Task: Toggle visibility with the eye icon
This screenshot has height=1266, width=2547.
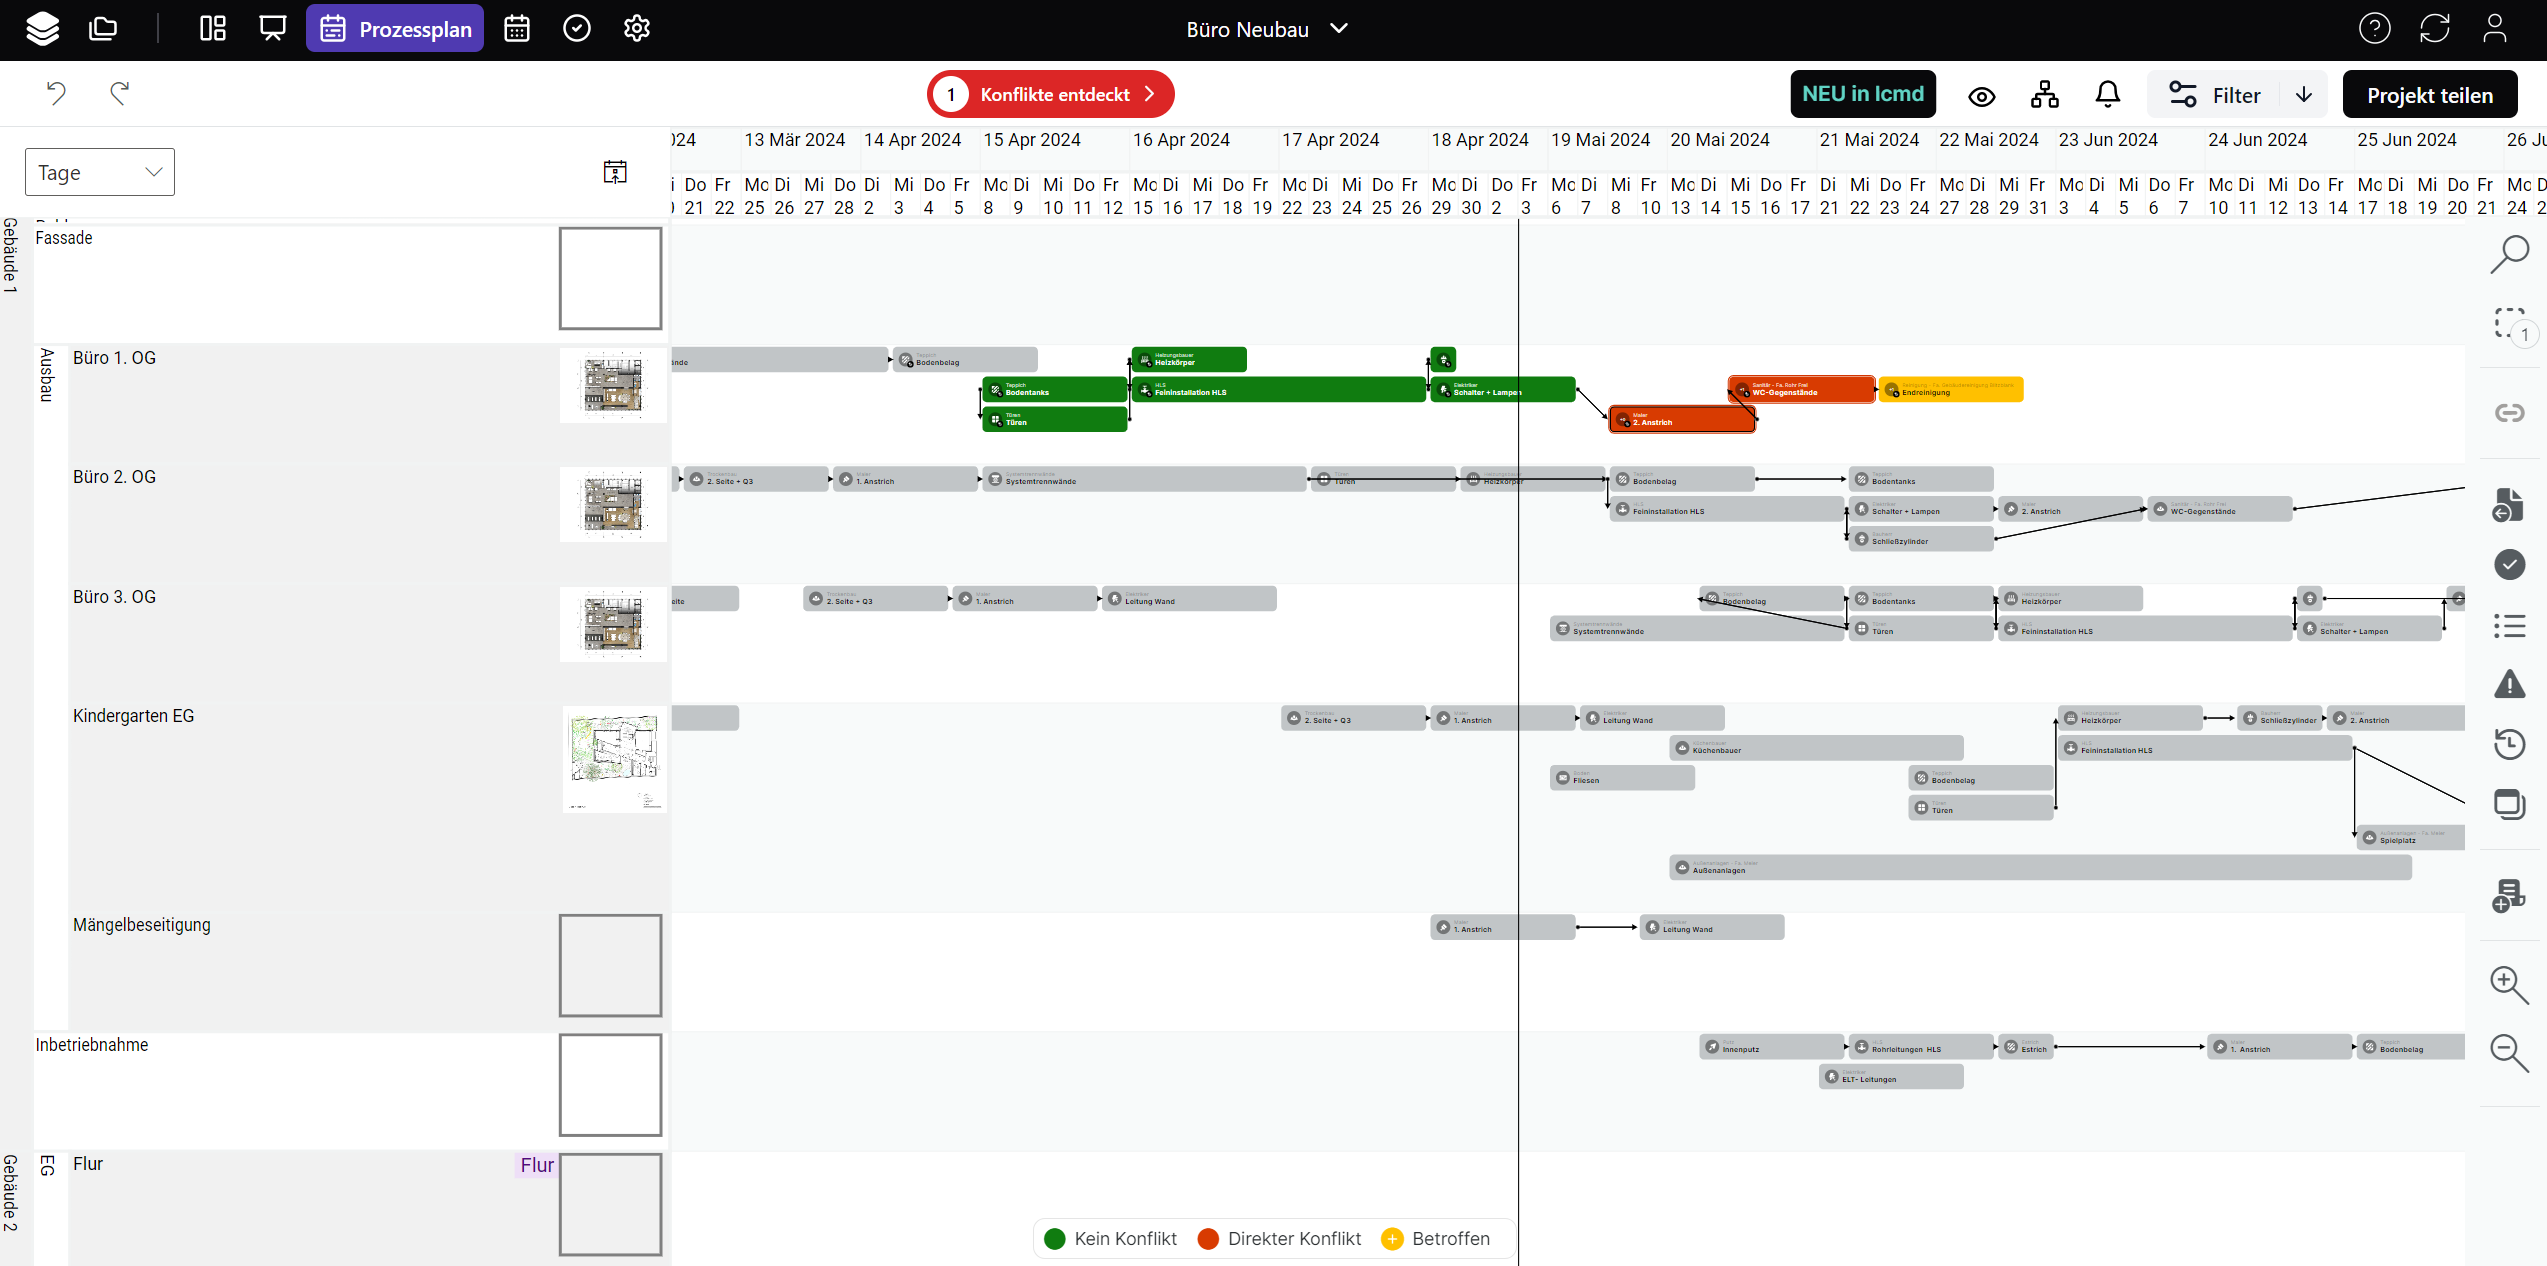Action: (x=1982, y=97)
